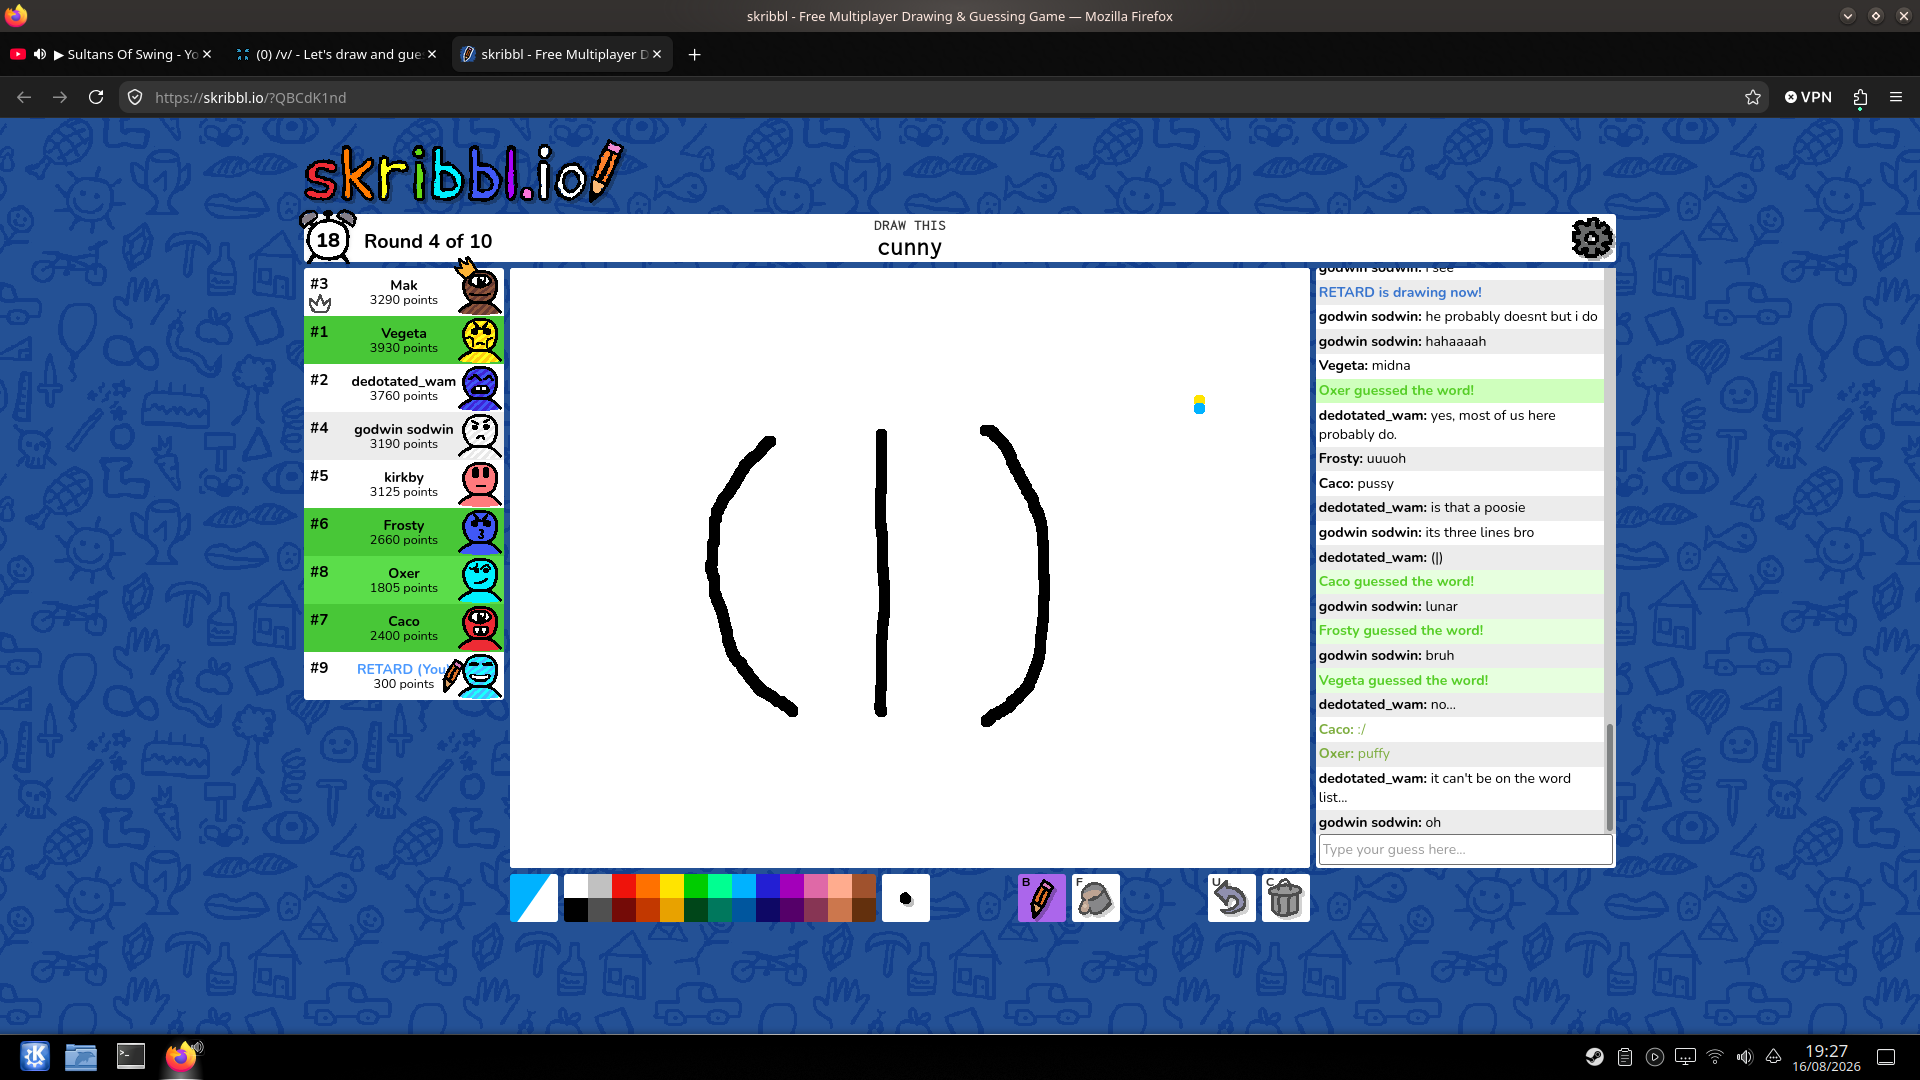Open the brush size picker
Viewport: 1920px width, 1080px height.
pos(905,898)
